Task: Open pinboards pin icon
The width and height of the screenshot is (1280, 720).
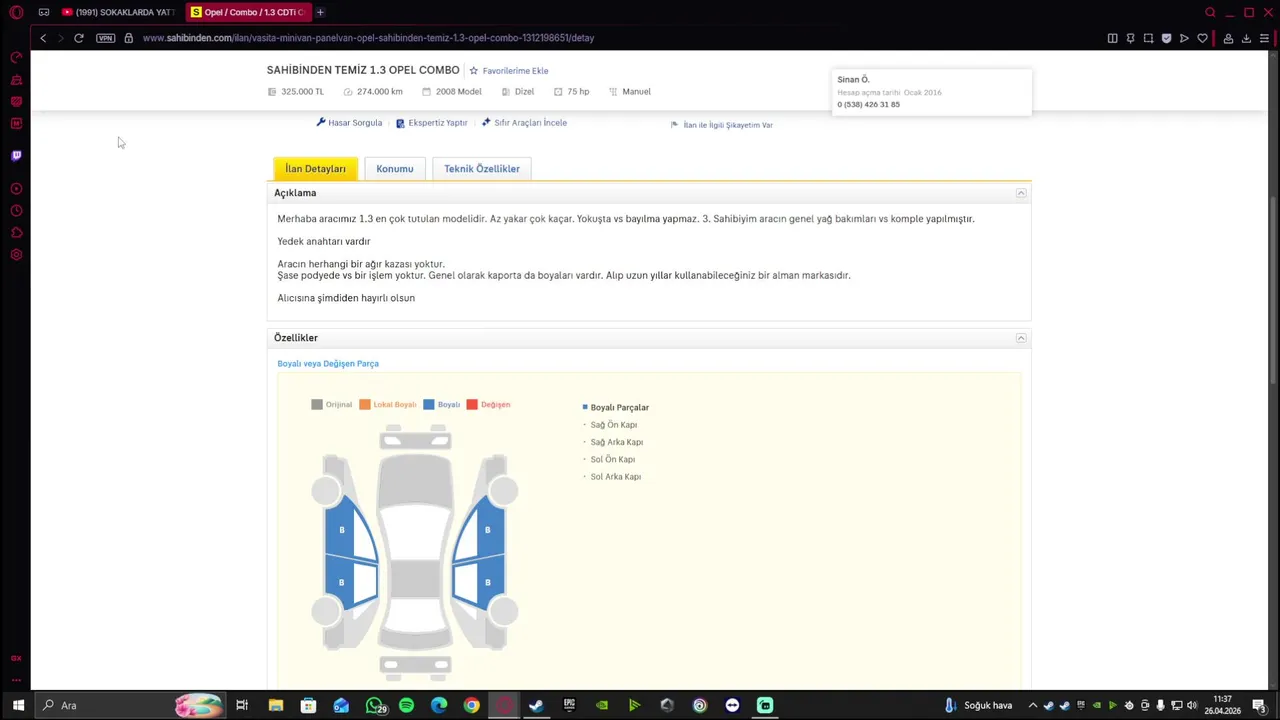Action: pyautogui.click(x=1130, y=38)
